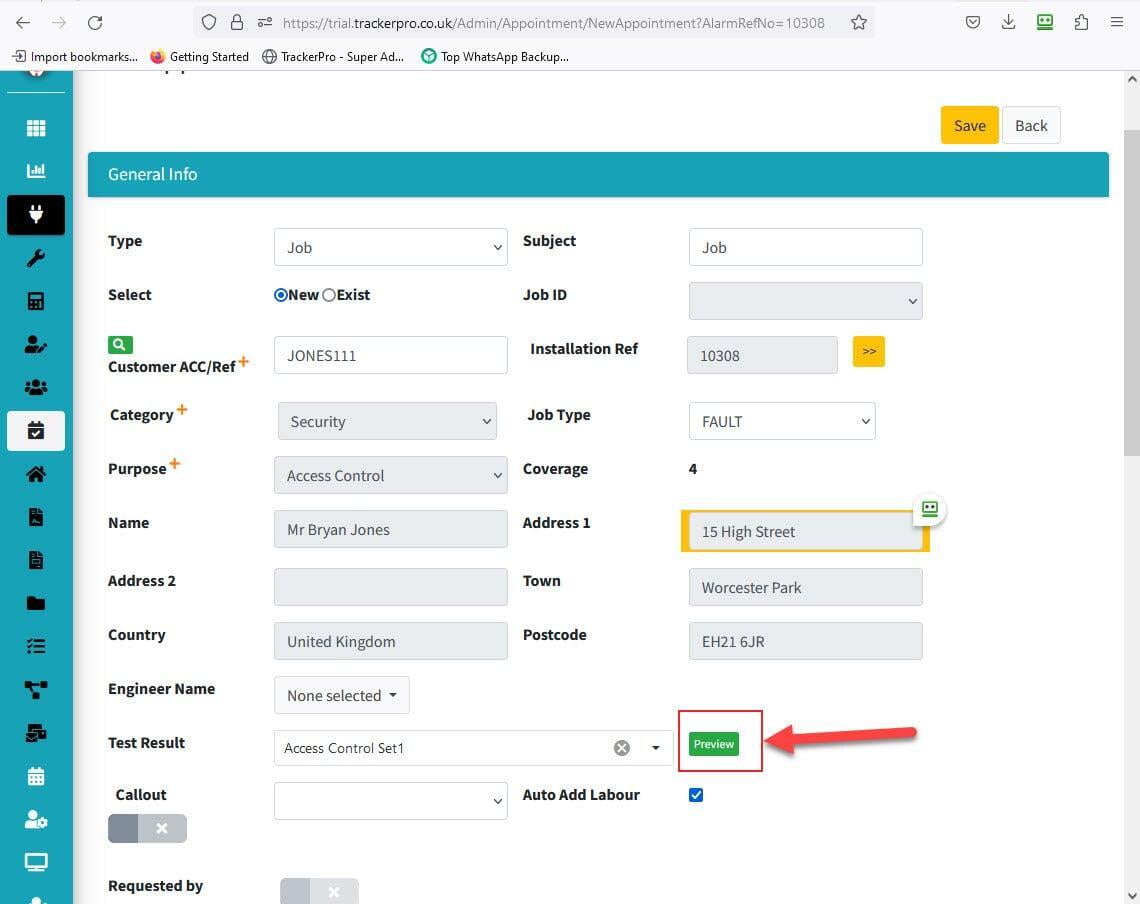
Task: Expand the Job Type dropdown
Action: [781, 421]
